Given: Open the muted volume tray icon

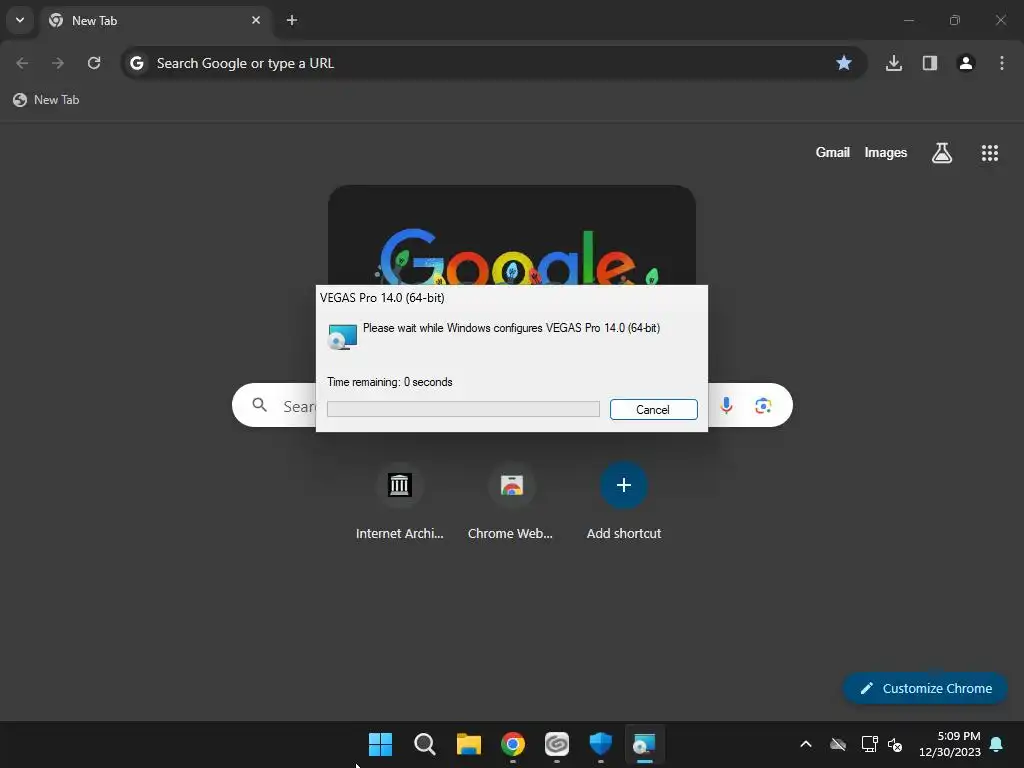Looking at the screenshot, I should tap(895, 744).
